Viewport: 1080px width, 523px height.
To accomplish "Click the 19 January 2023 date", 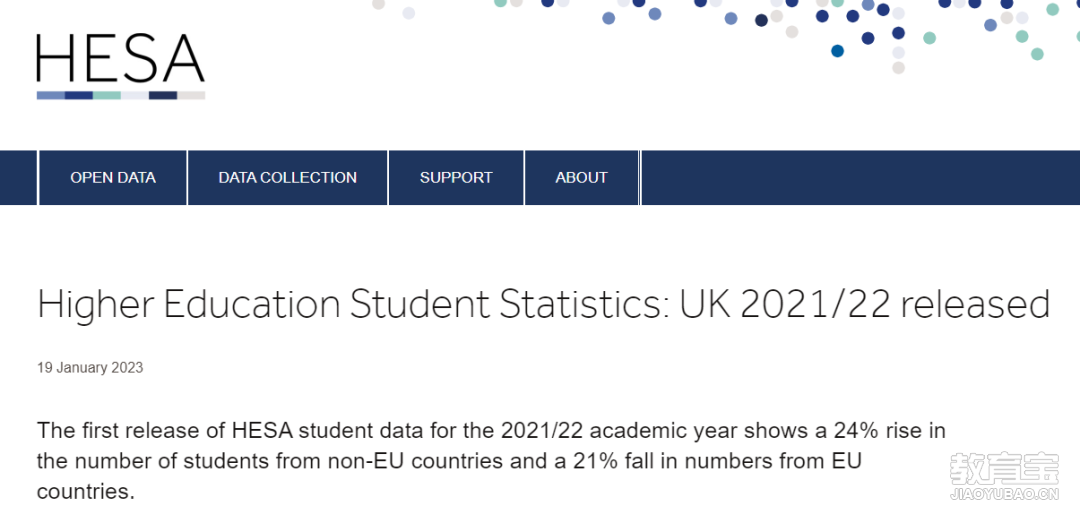I will [90, 368].
